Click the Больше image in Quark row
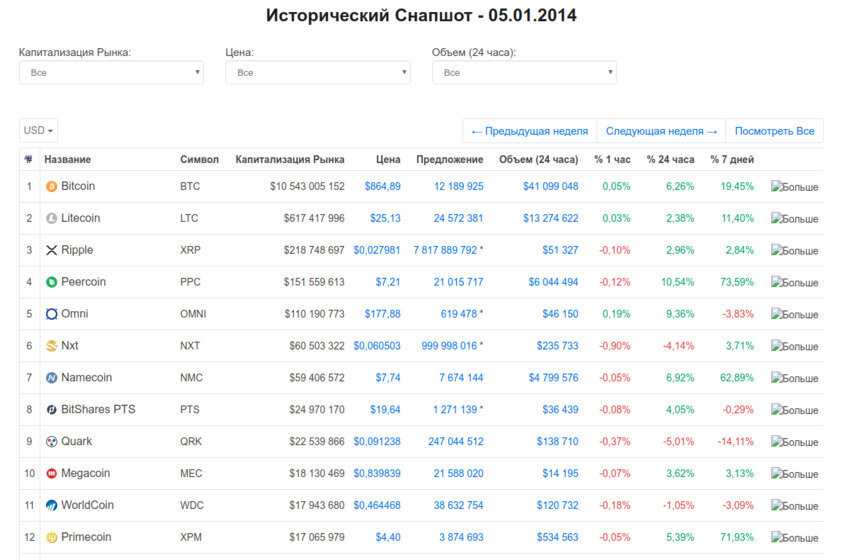Image resolution: width=850 pixels, height=560 pixels. pyautogui.click(x=795, y=442)
